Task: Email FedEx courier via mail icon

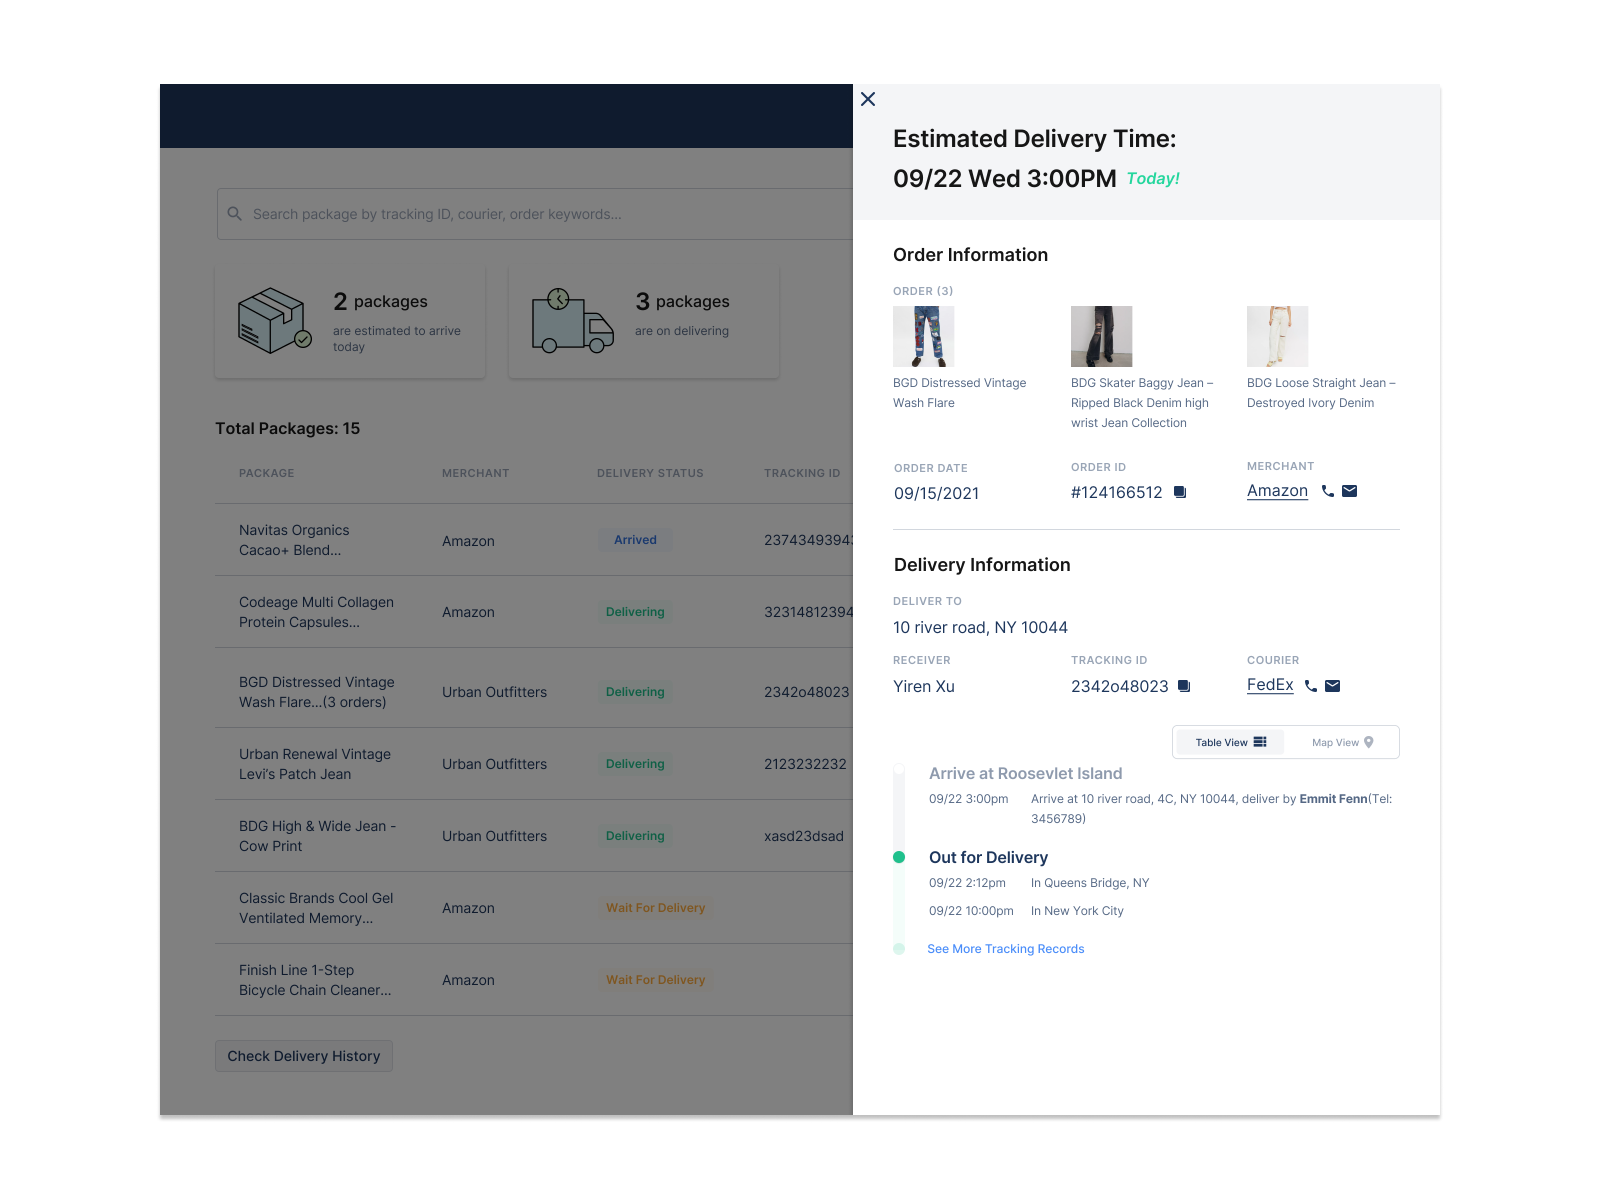Action: pos(1332,685)
